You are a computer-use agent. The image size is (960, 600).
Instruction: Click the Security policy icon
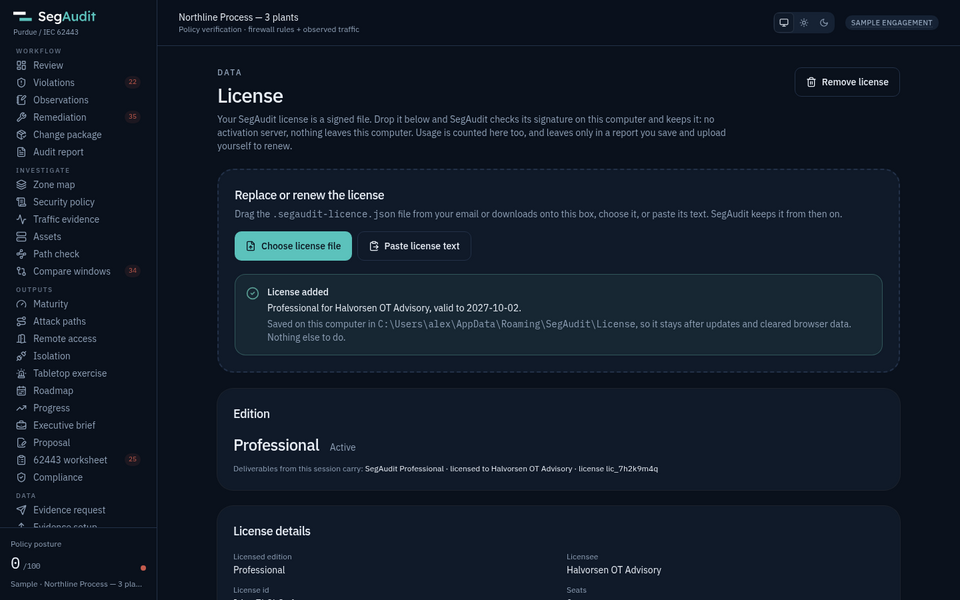tap(21, 202)
